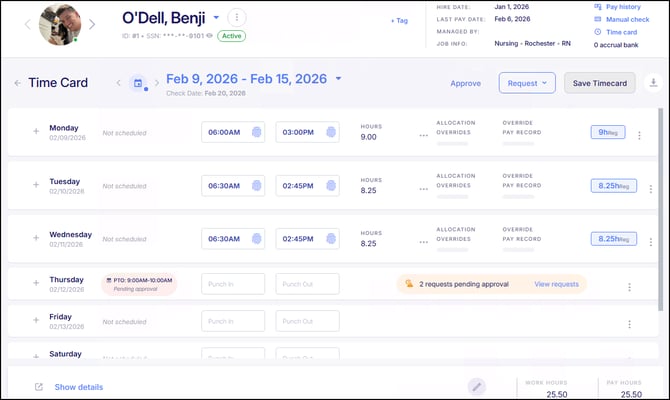
Task: Click the employee more options circle button
Action: (x=236, y=17)
